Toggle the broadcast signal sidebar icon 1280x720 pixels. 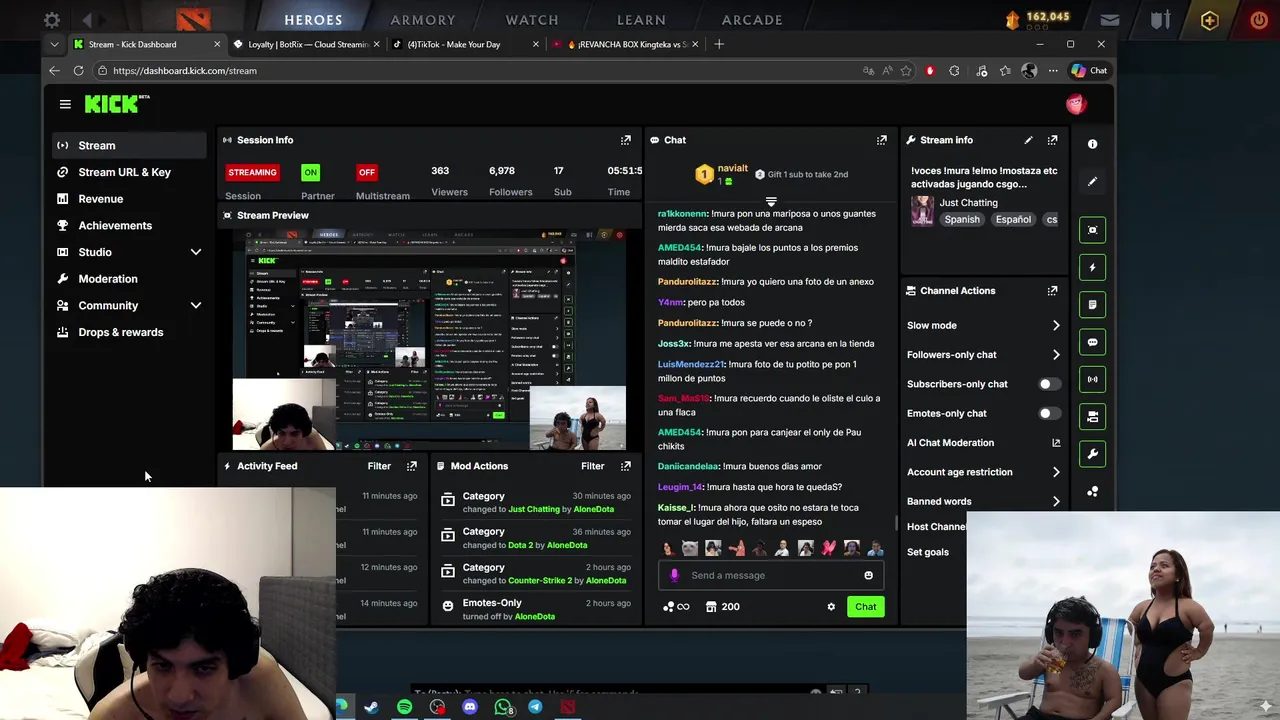pos(1092,379)
